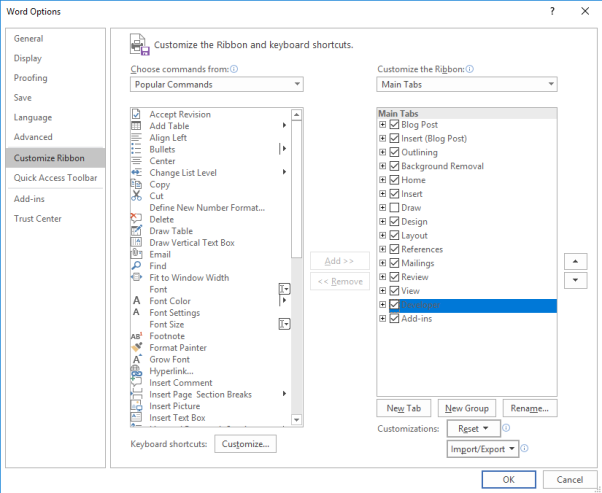602x493 pixels.
Task: Open the Main Tabs dropdown
Action: click(x=466, y=84)
